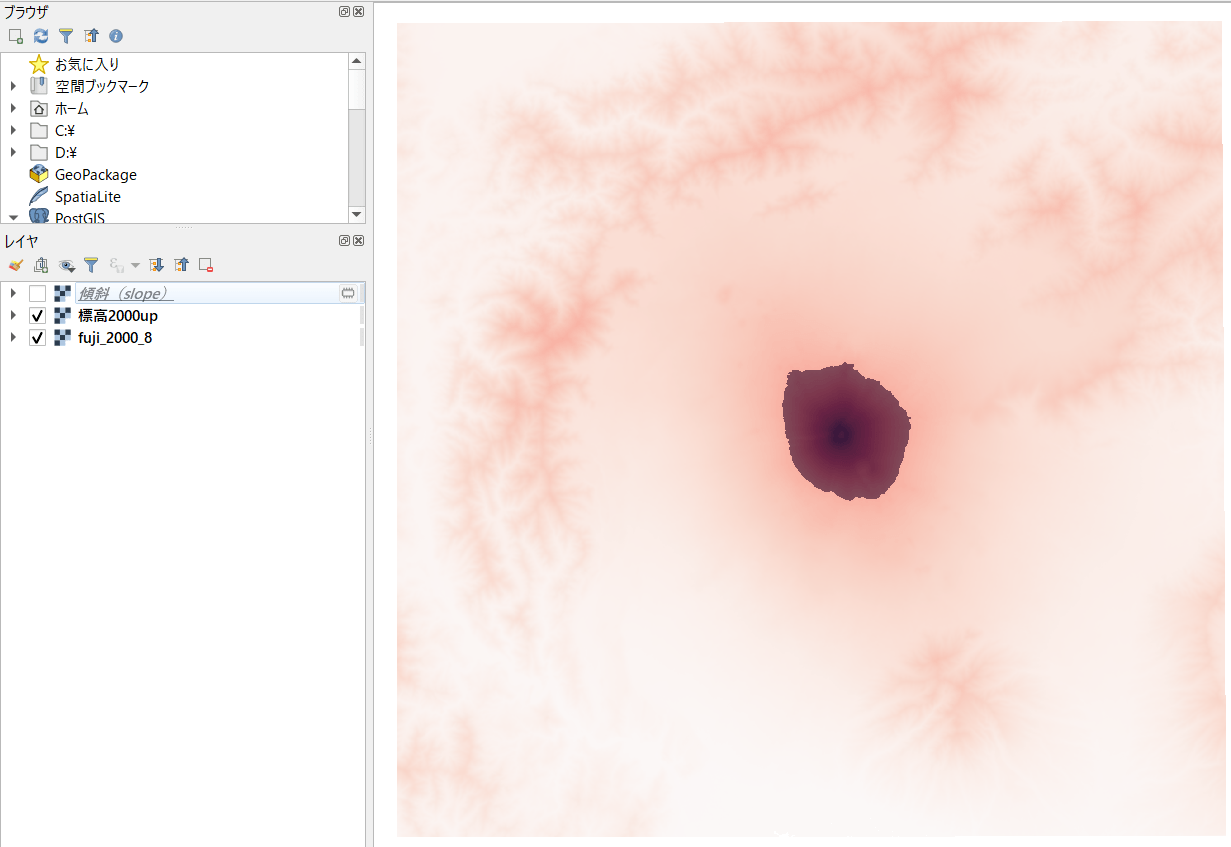Click the Filter Legend funnel in Layers
The width and height of the screenshot is (1231, 847).
91,265
